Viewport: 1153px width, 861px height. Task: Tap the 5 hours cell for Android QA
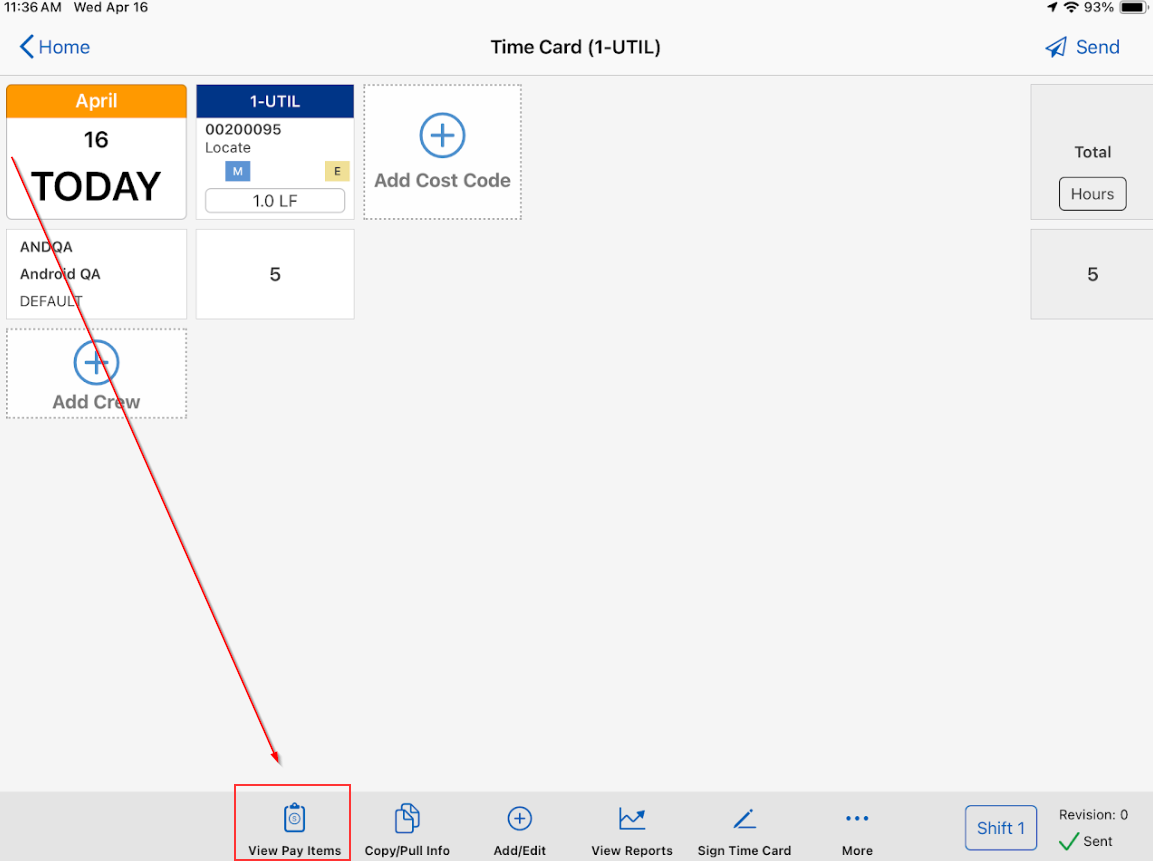click(275, 274)
